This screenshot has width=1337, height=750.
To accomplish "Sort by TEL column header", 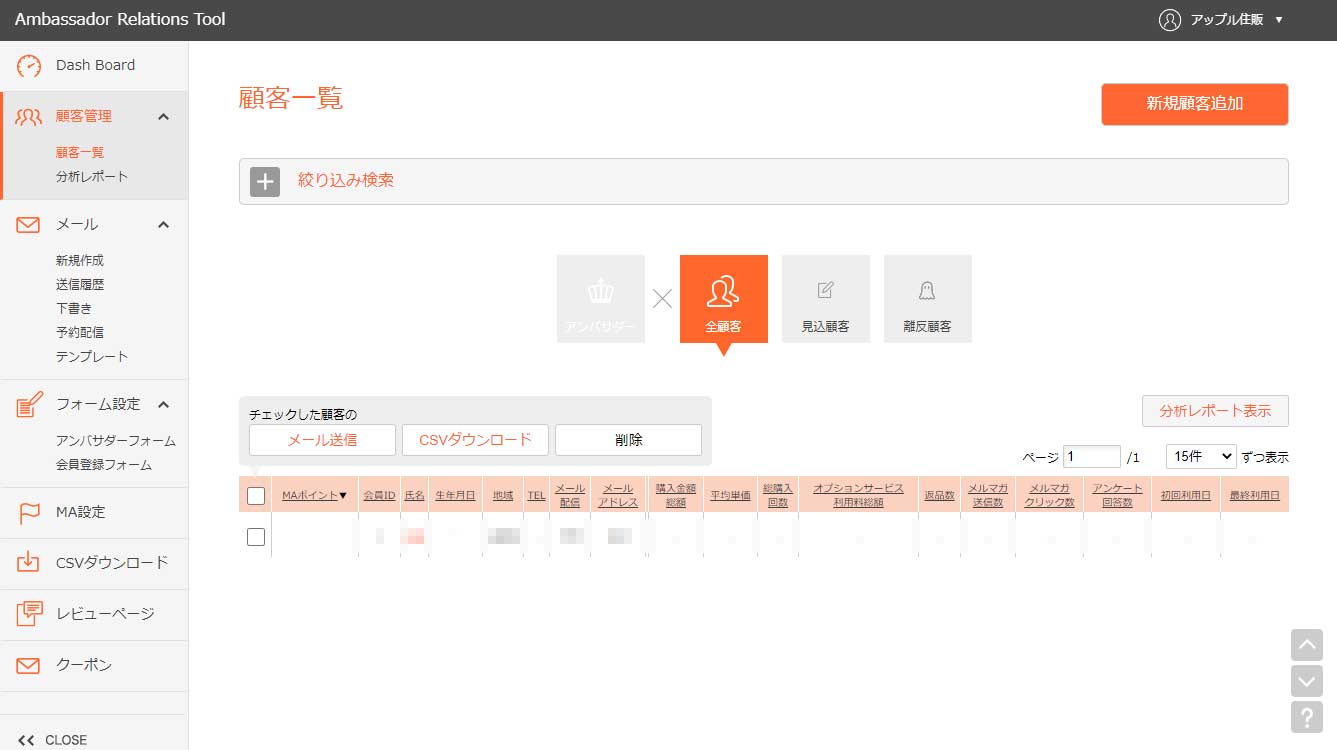I will pos(536,495).
